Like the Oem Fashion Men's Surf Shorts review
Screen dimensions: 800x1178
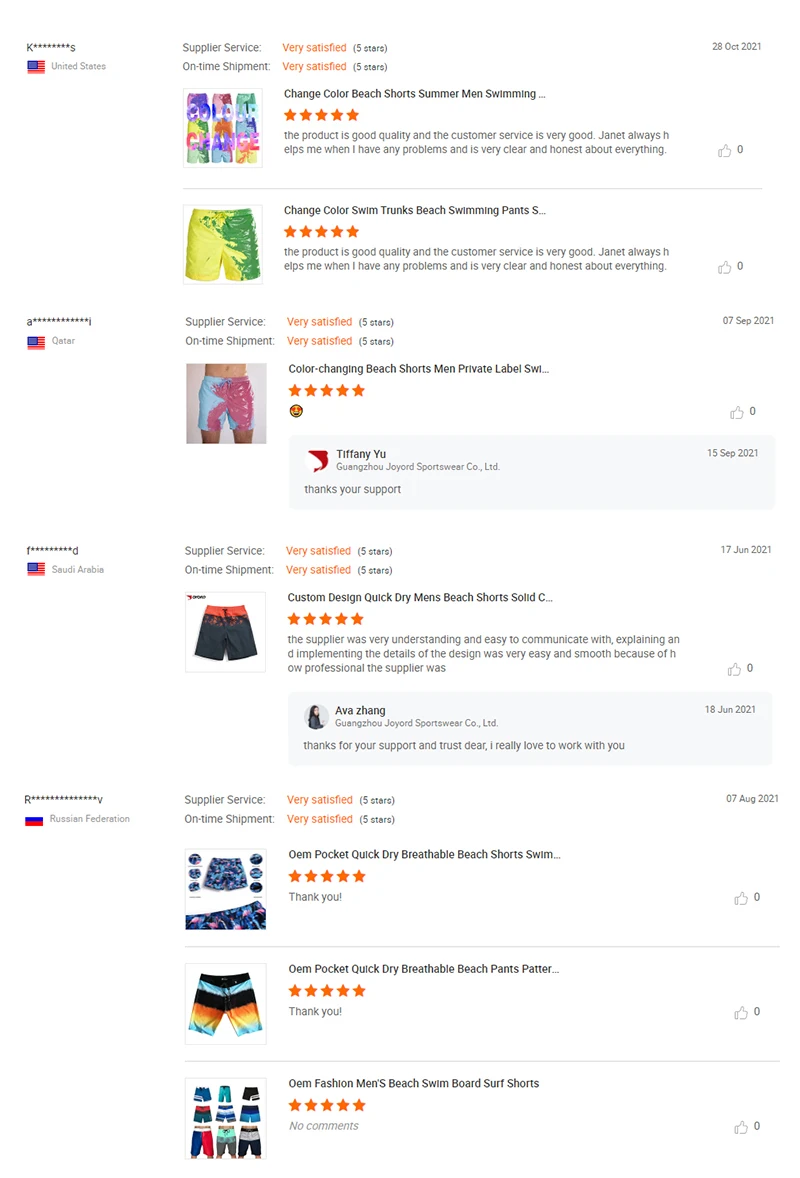tap(741, 1127)
